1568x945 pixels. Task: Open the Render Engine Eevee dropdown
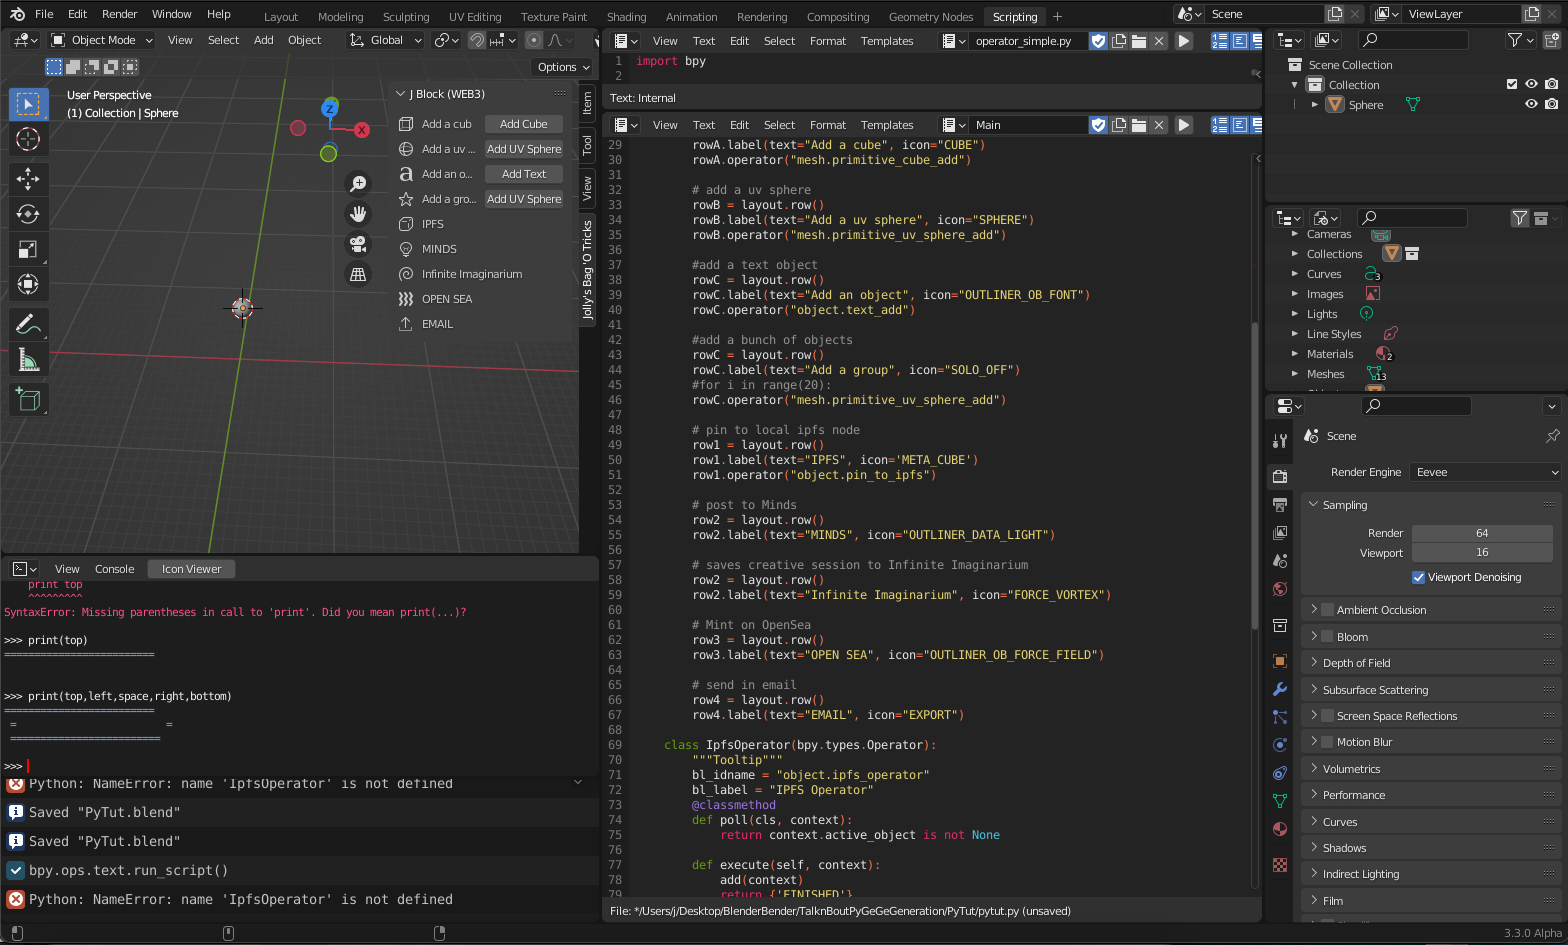tap(1485, 472)
